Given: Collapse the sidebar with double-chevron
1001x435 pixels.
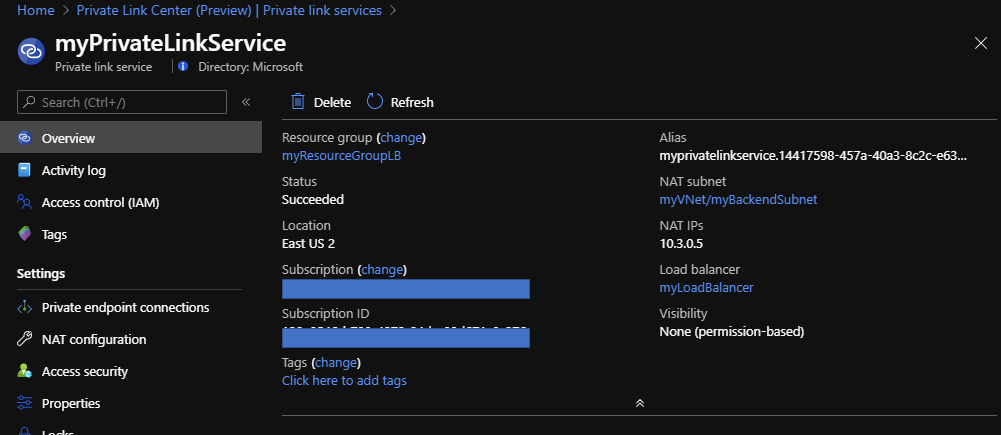Looking at the screenshot, I should [246, 102].
